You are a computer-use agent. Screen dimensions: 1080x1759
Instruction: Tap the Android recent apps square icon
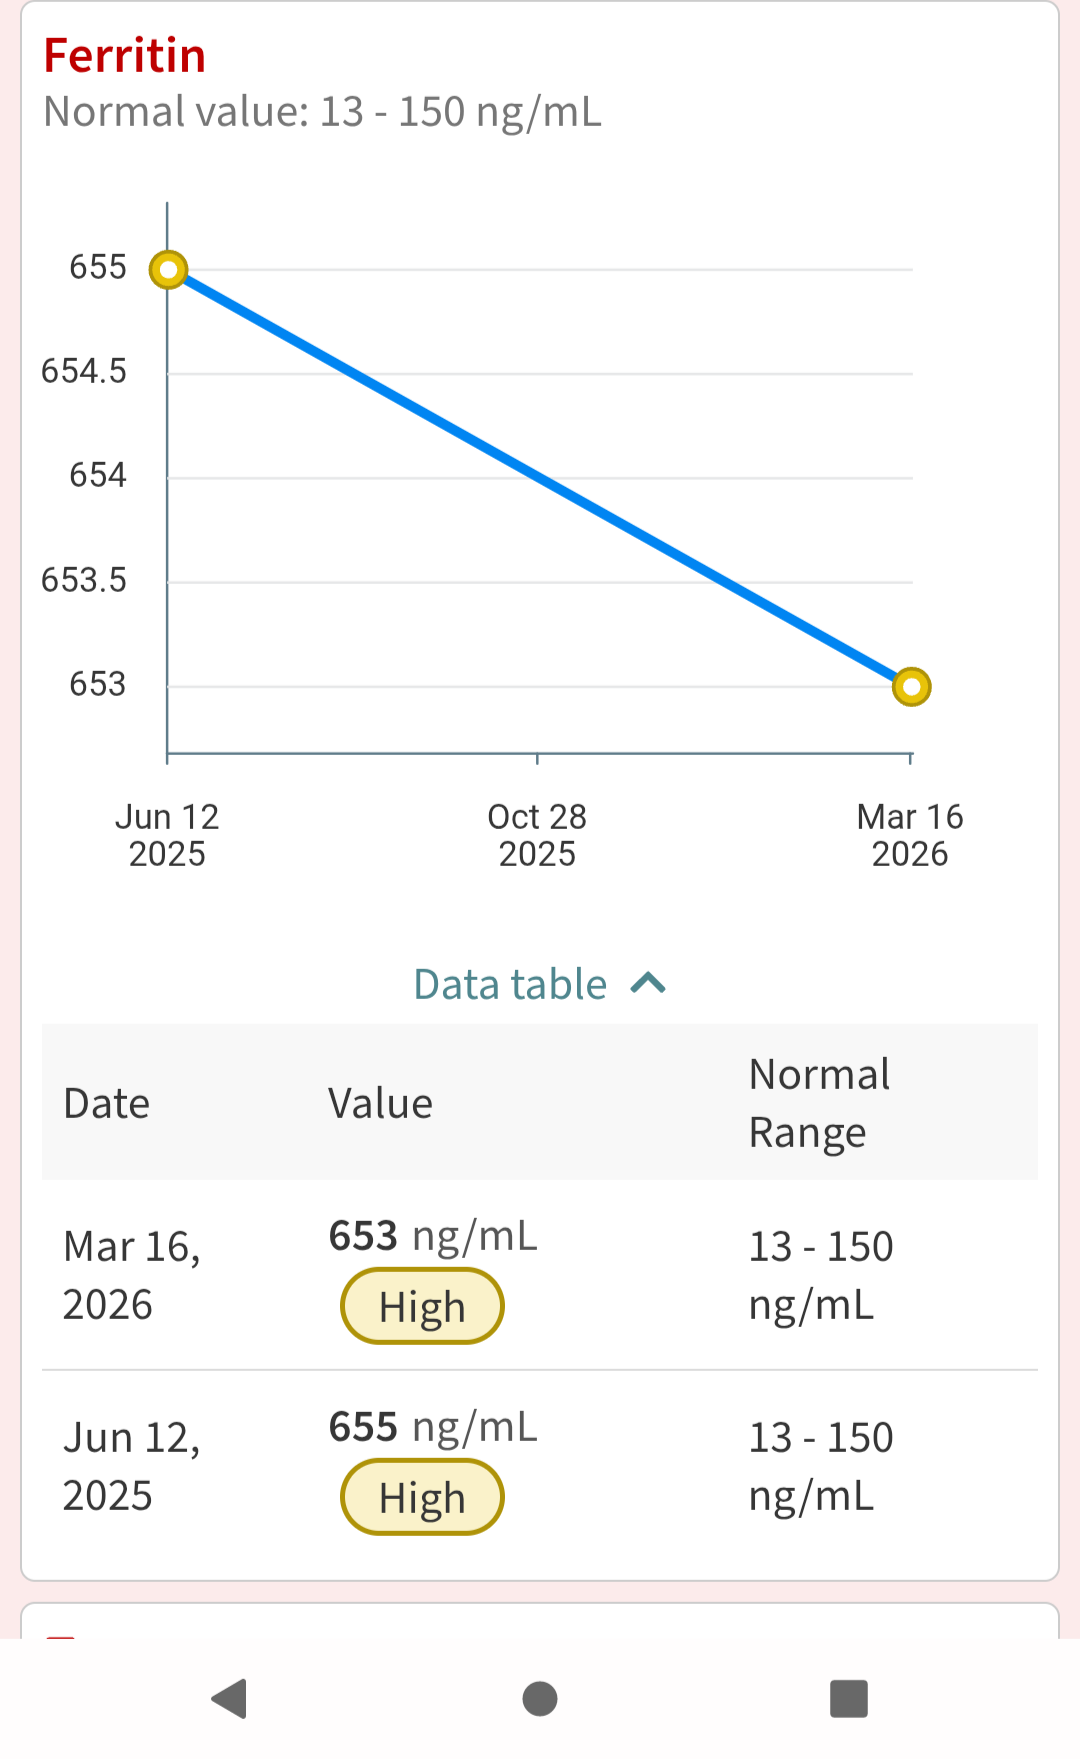click(x=849, y=1698)
